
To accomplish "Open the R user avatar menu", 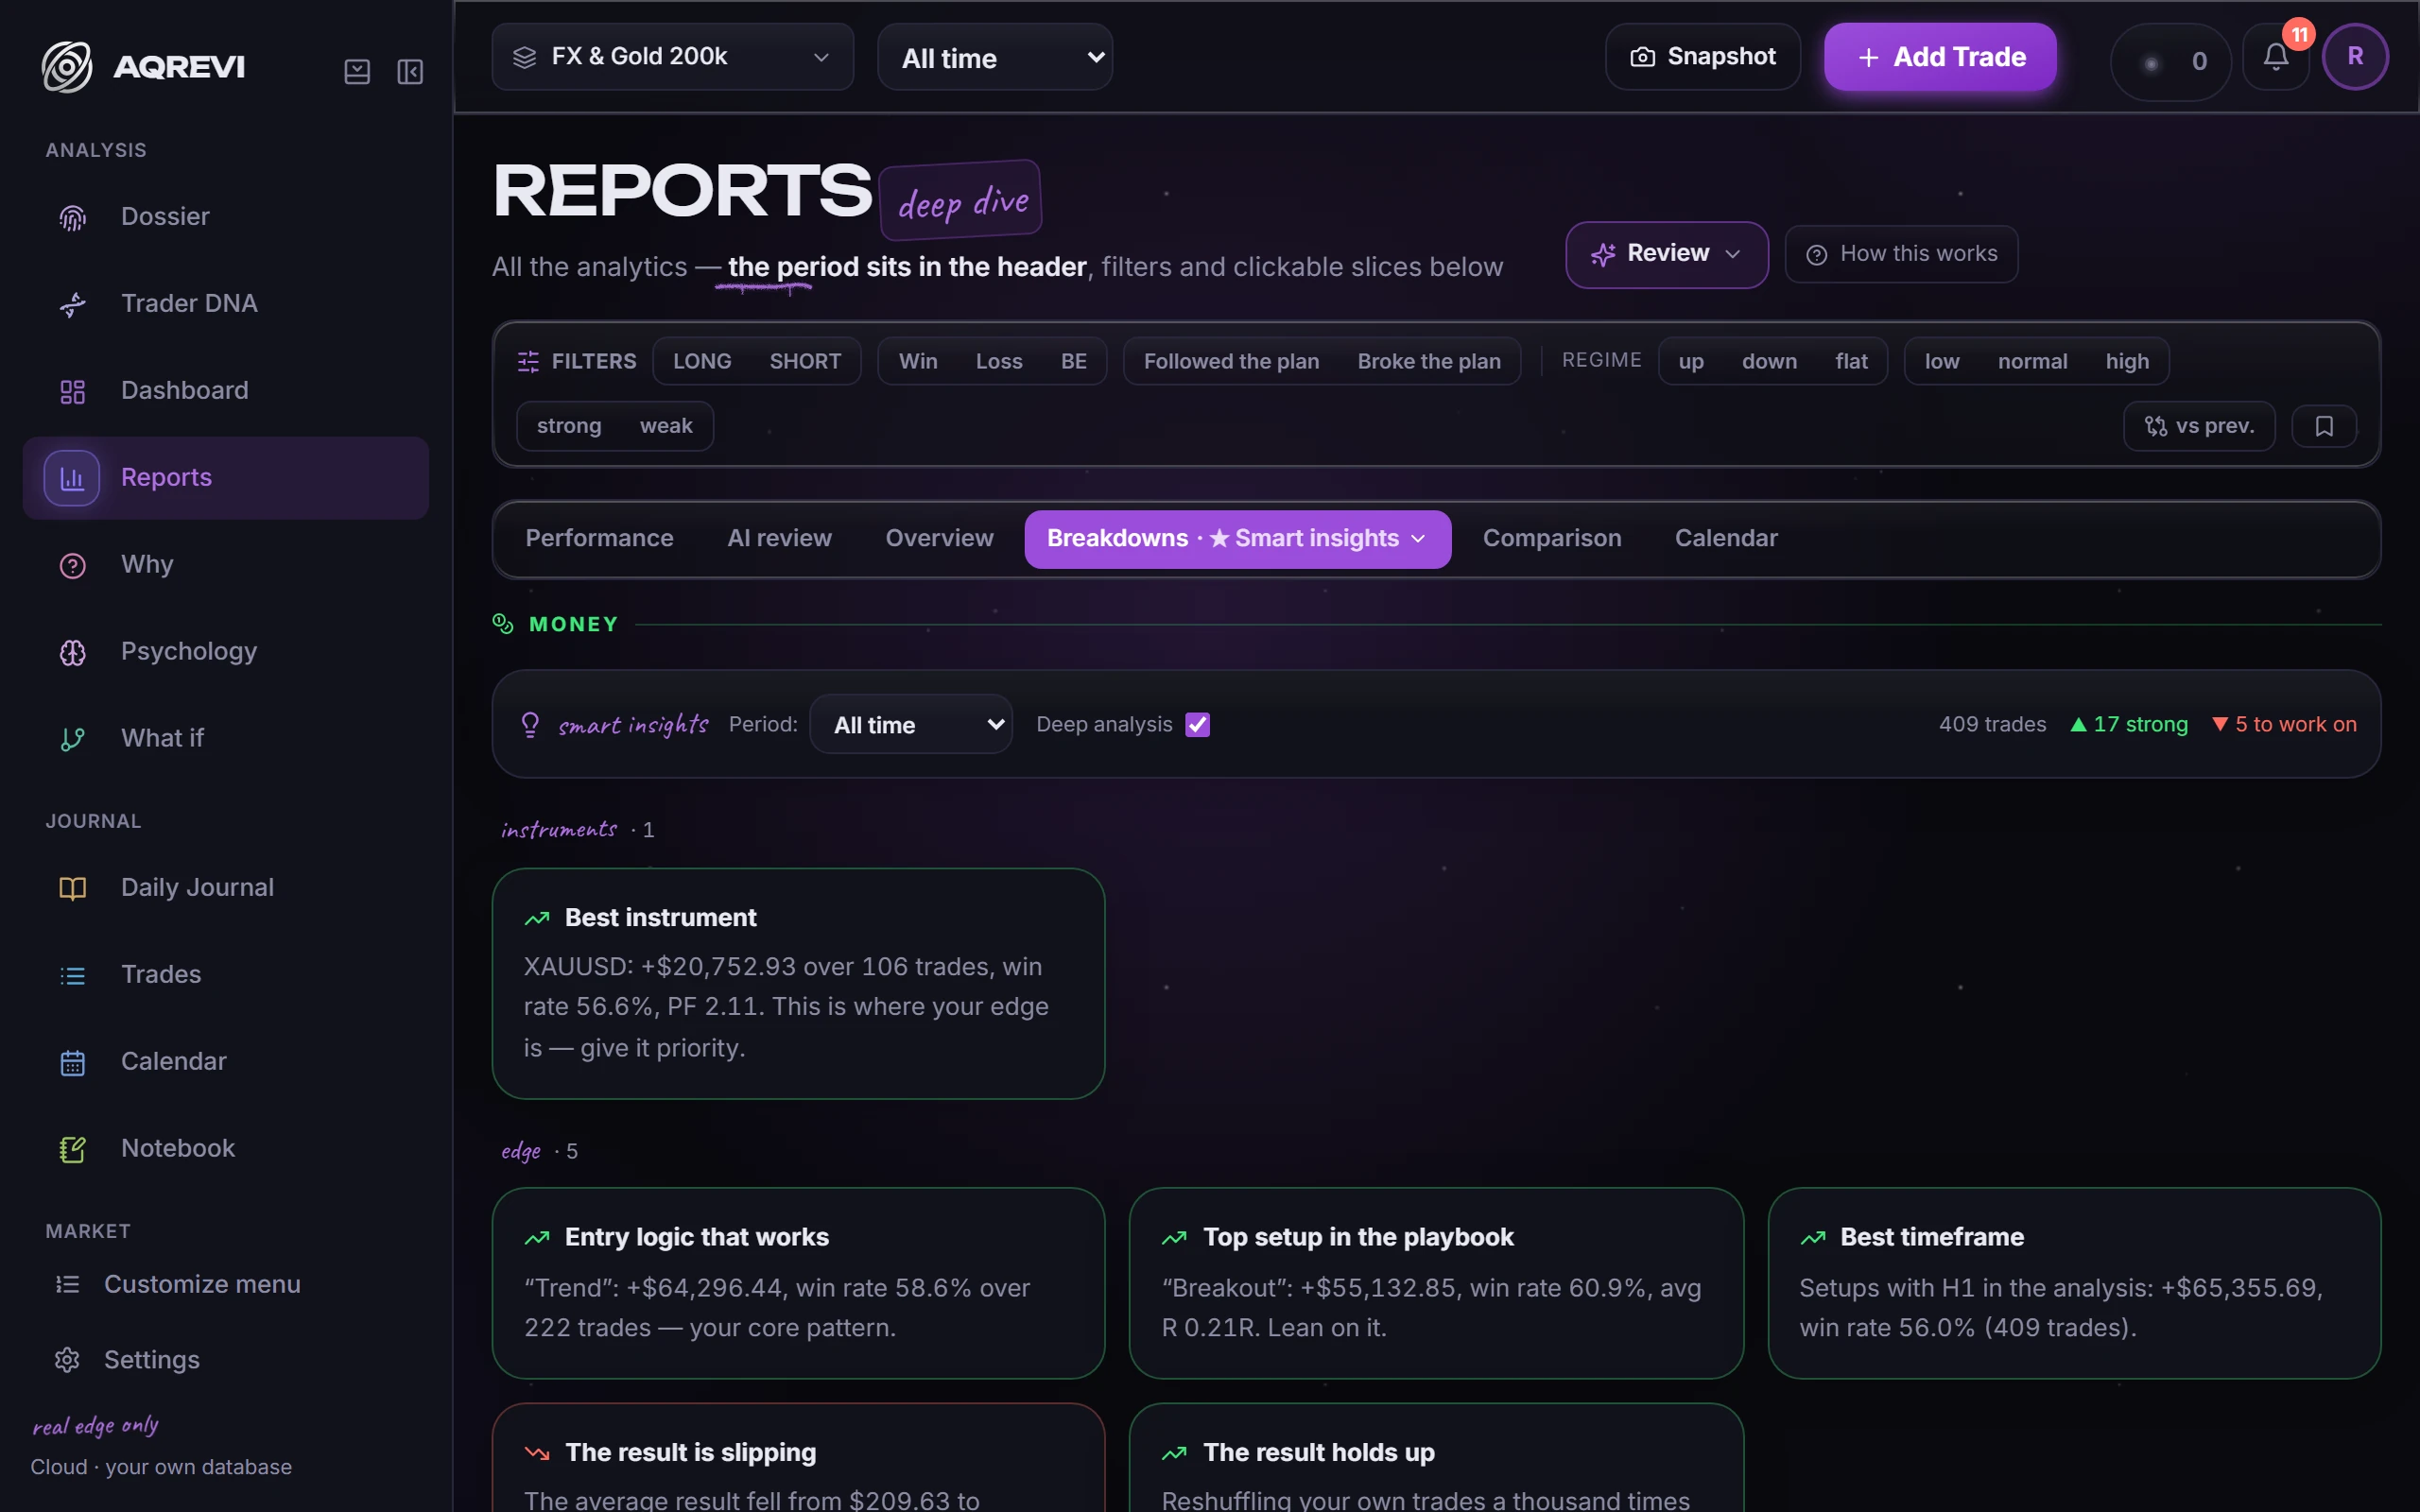I will tap(2355, 57).
